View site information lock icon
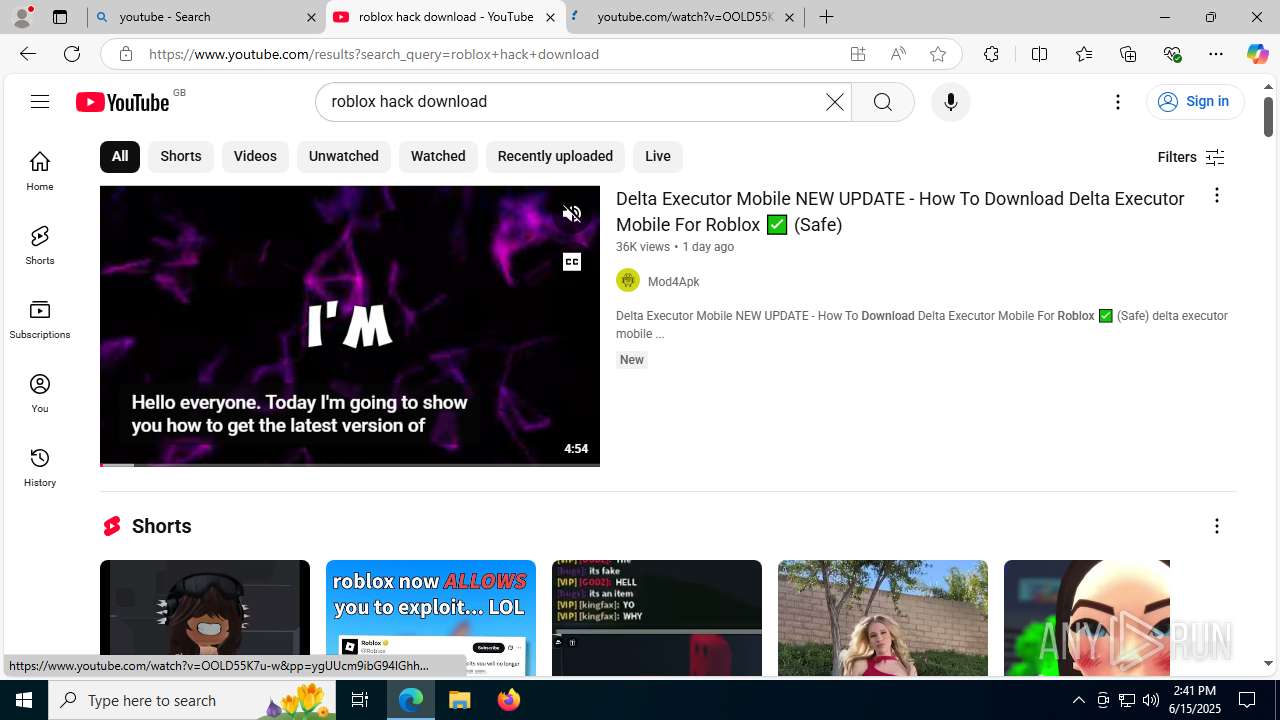 click(125, 54)
